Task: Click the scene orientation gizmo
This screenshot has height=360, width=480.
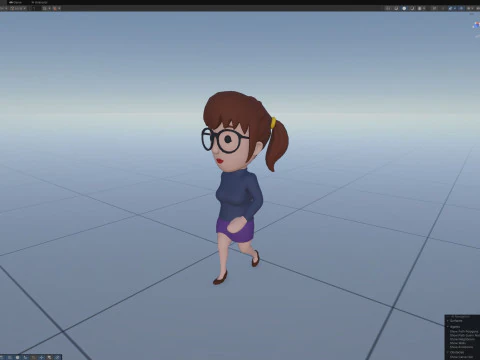Action: click(x=476, y=25)
